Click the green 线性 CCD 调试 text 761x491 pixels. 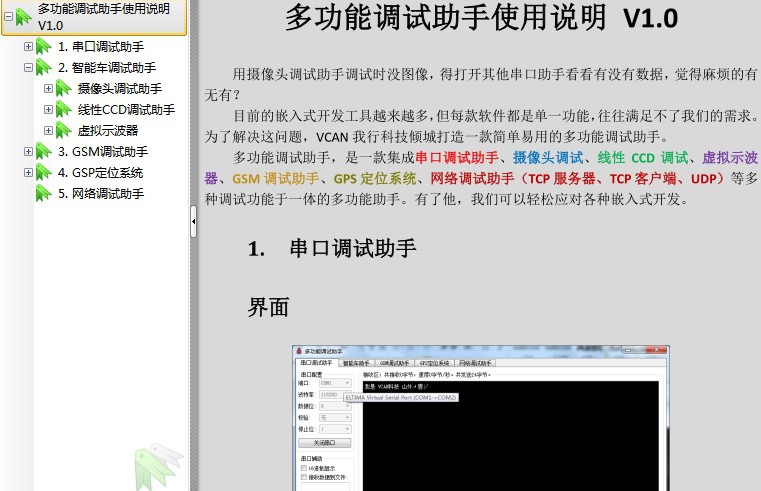[x=643, y=158]
